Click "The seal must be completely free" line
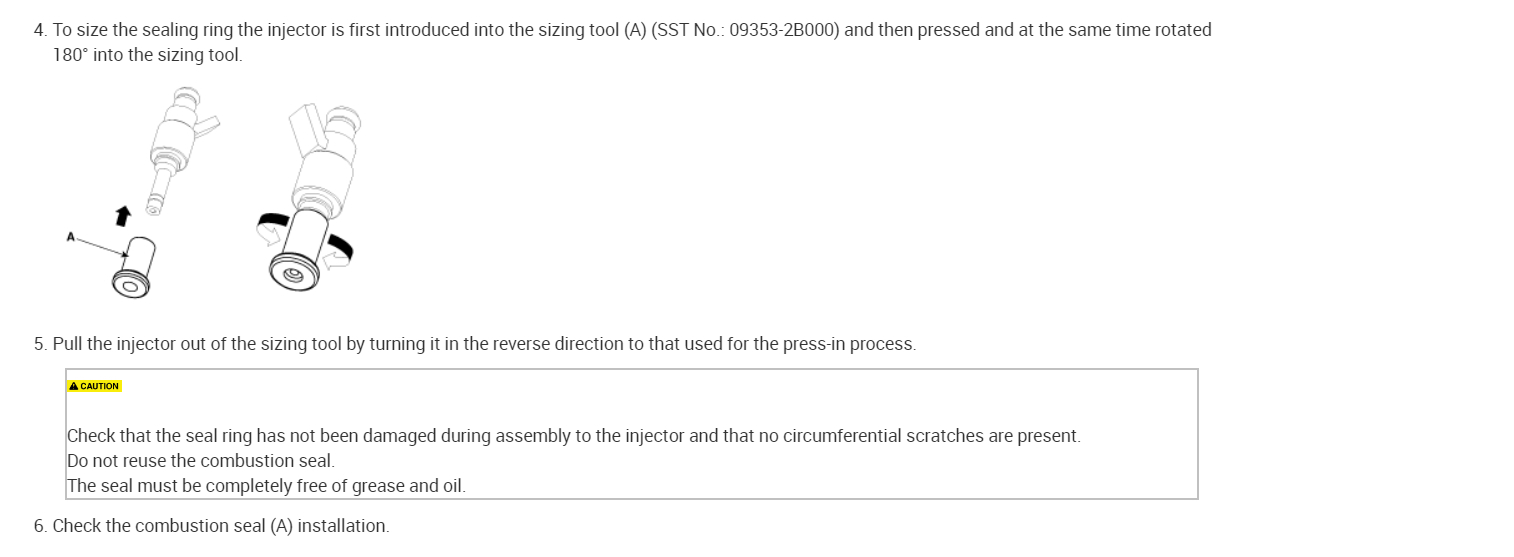Screen dimensions: 1514x557 point(266,486)
